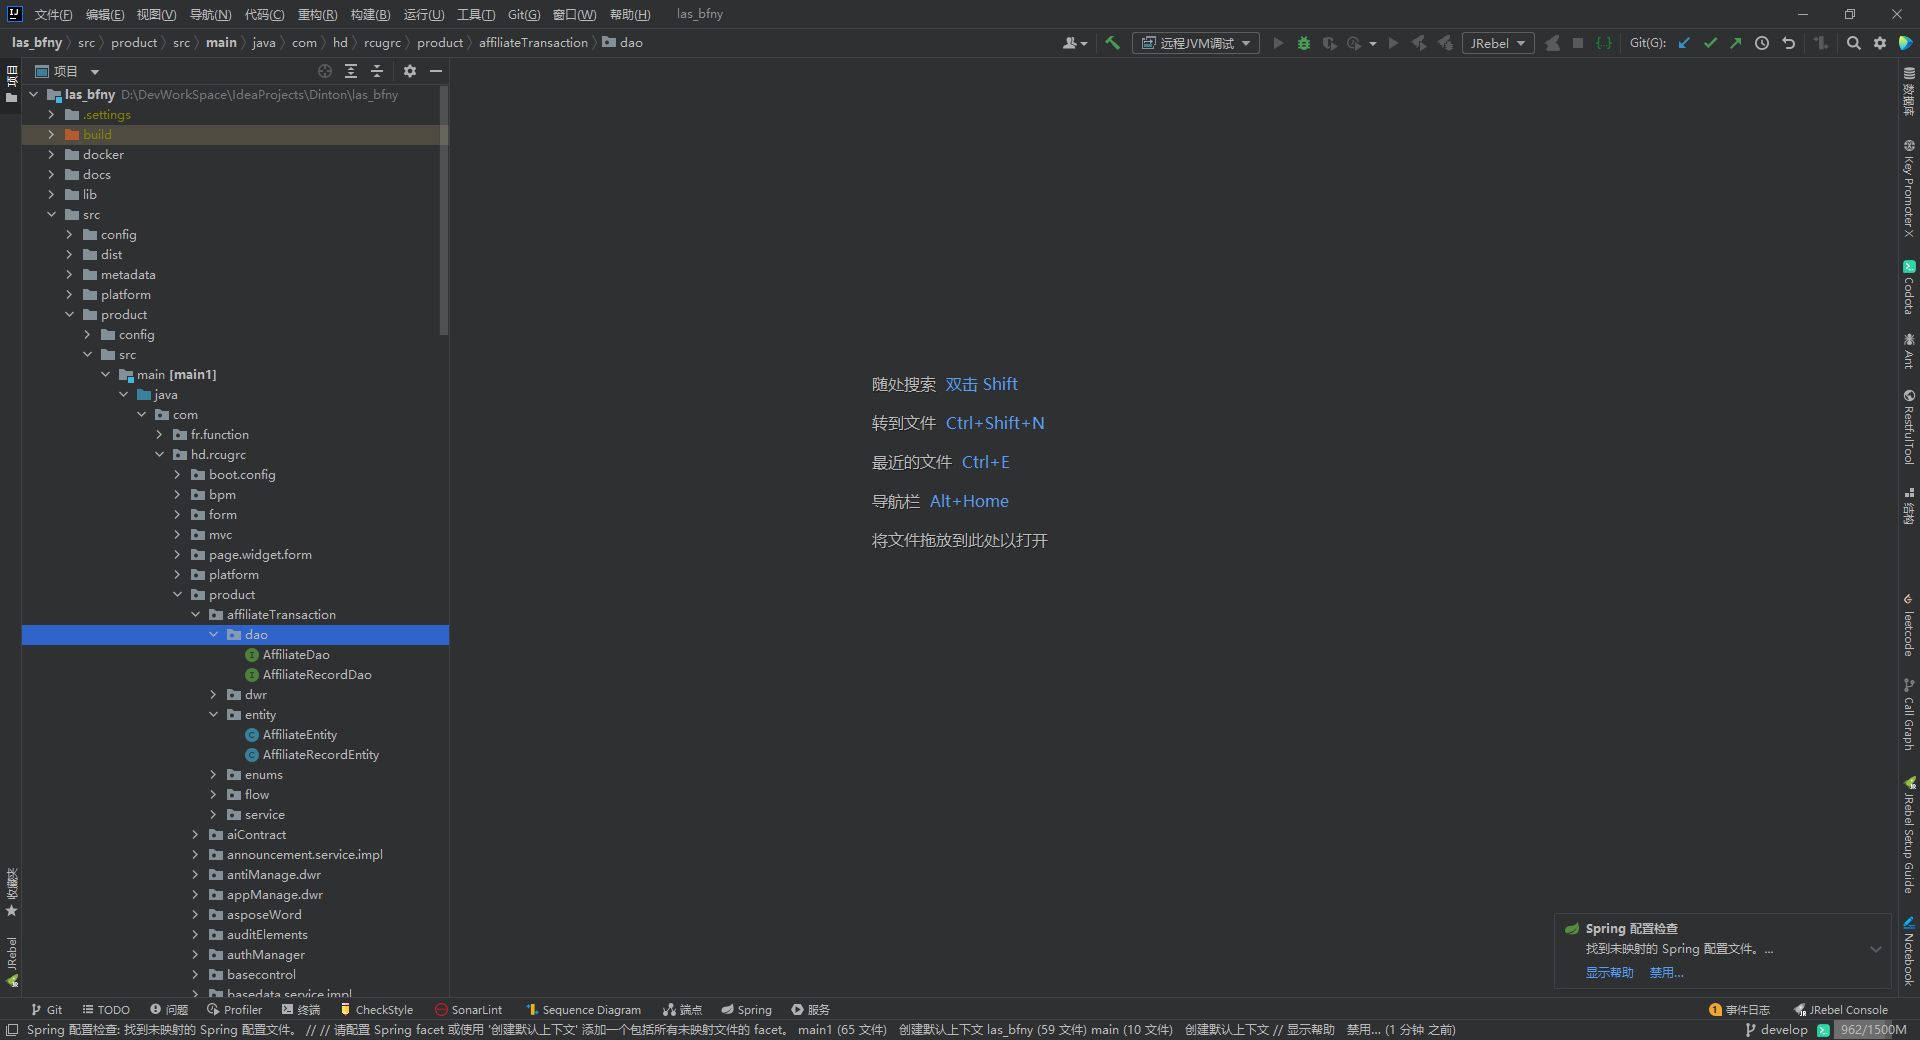The image size is (1920, 1040).
Task: Open the 编辑(E) menu
Action: [x=105, y=14]
